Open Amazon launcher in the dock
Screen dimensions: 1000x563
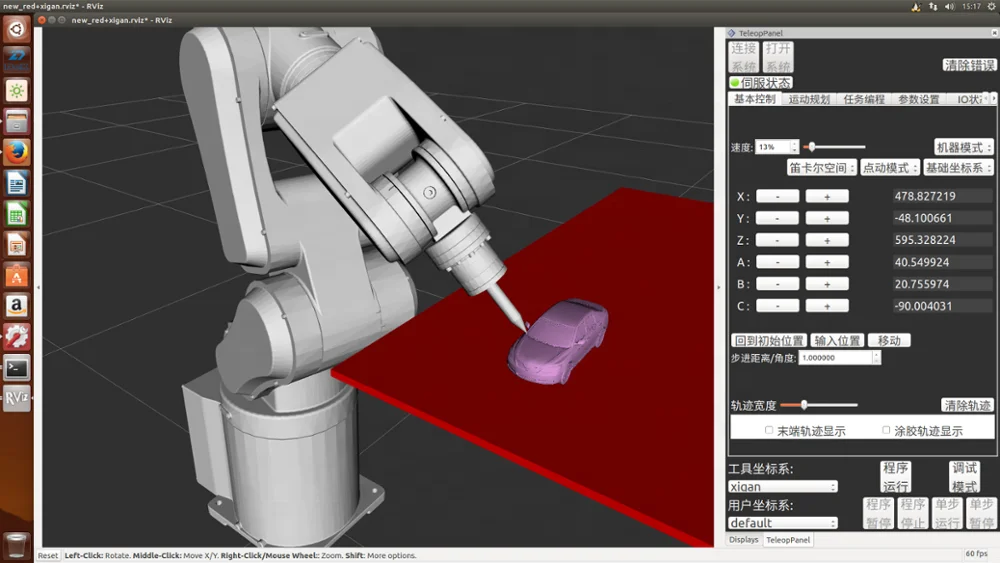click(x=17, y=306)
